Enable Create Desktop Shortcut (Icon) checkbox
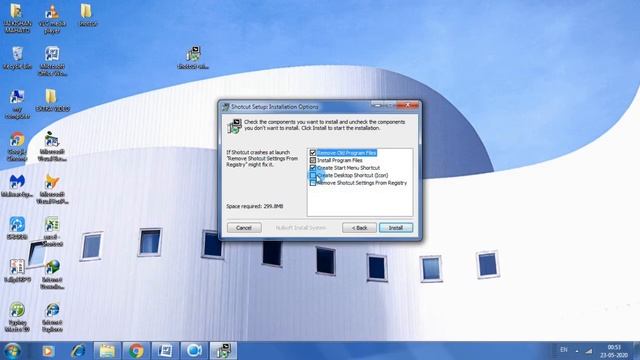Screen dimensions: 640x360 pyautogui.click(x=313, y=176)
